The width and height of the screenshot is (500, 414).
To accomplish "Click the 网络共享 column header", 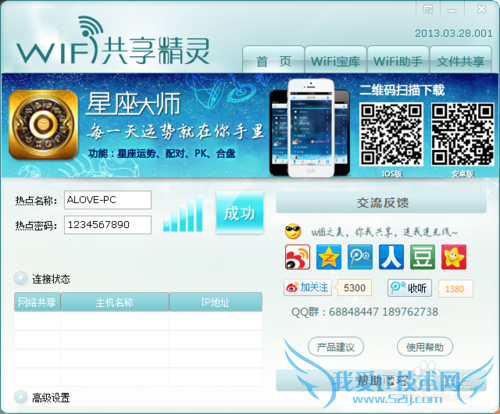I will tap(37, 302).
